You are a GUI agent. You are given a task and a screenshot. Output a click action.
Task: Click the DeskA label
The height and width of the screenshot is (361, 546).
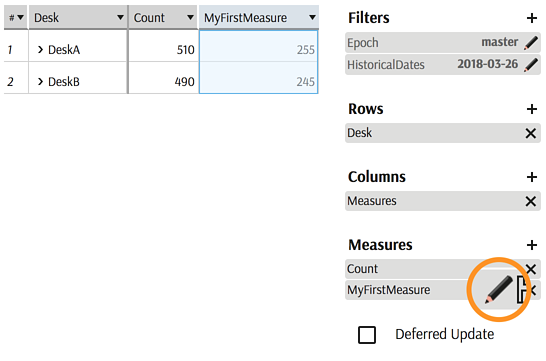[x=64, y=50]
